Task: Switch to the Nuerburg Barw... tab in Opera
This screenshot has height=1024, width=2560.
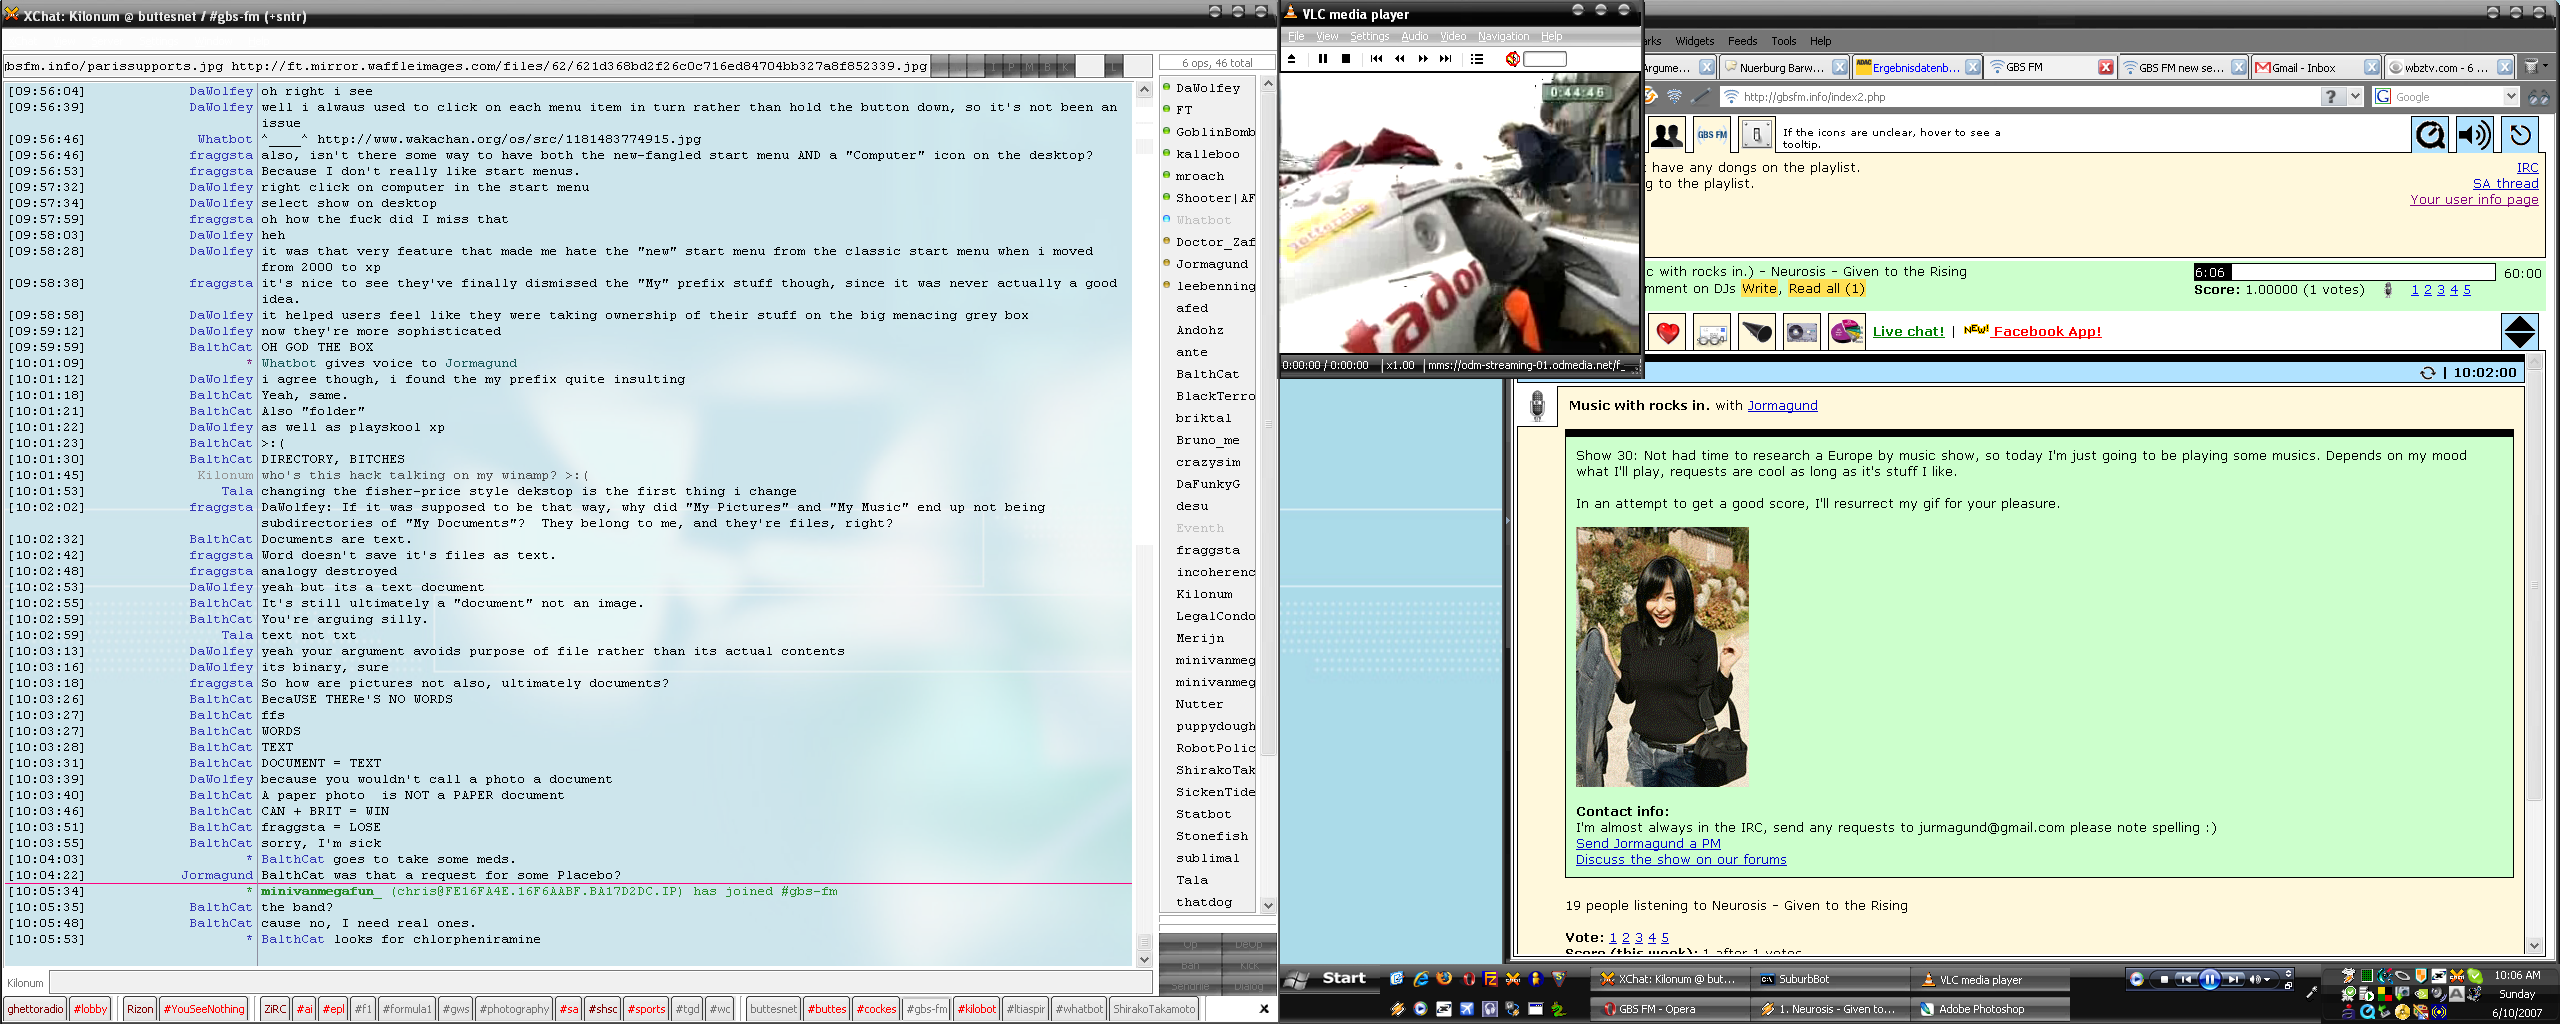Action: (x=1783, y=67)
